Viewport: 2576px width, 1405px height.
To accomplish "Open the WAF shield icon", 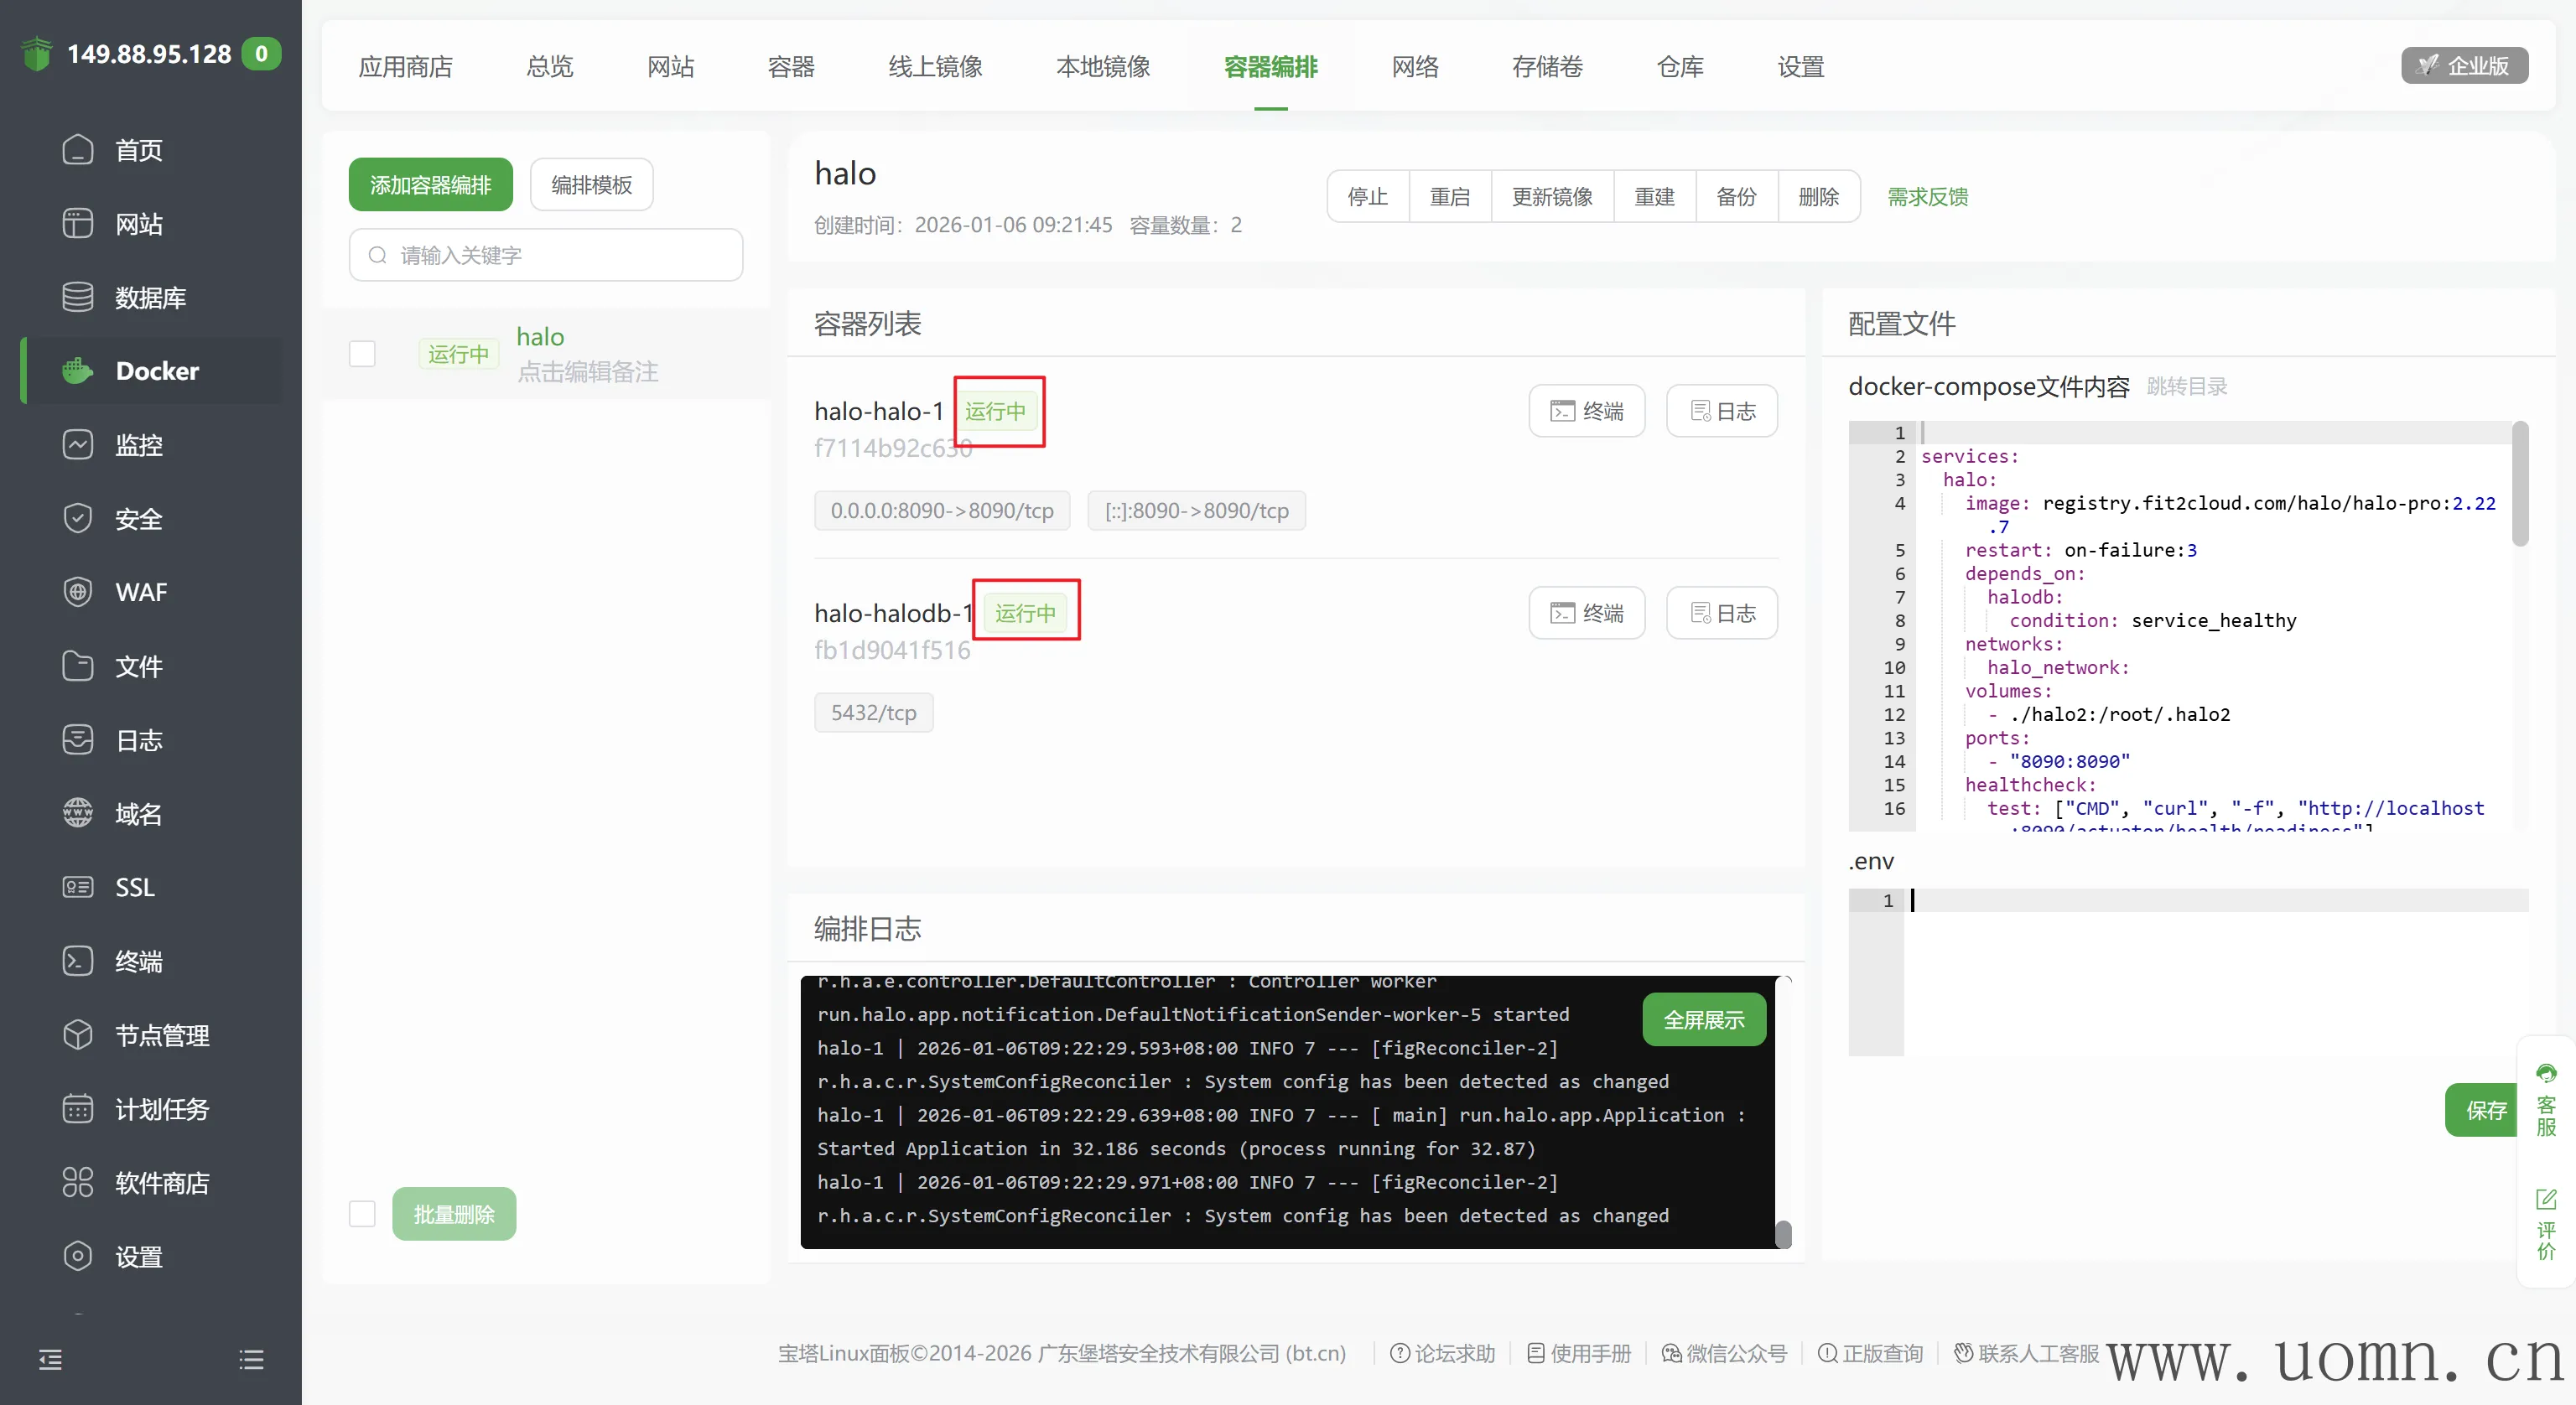I will click(x=77, y=592).
